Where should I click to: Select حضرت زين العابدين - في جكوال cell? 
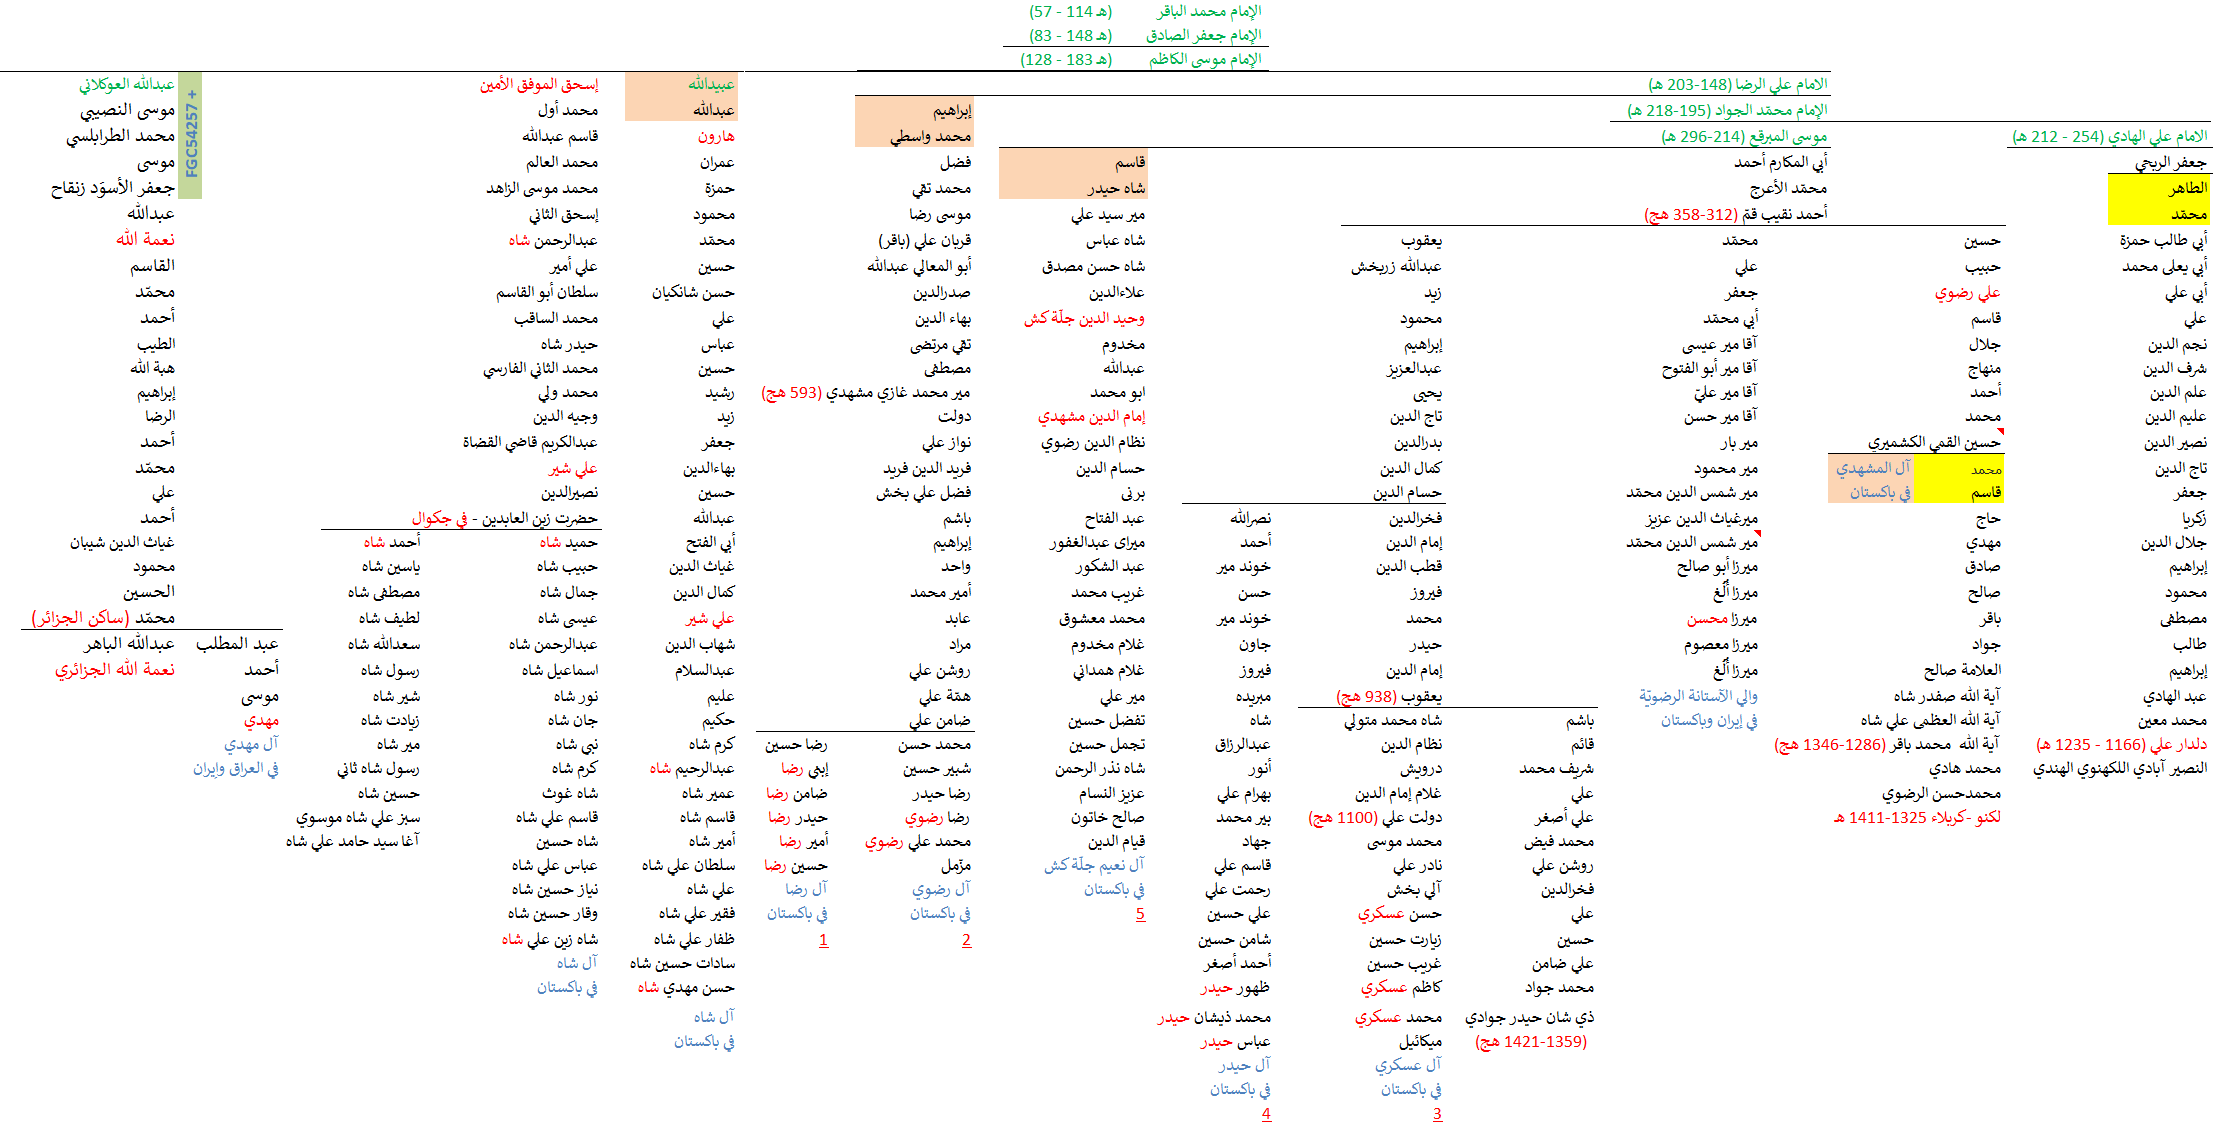click(504, 518)
